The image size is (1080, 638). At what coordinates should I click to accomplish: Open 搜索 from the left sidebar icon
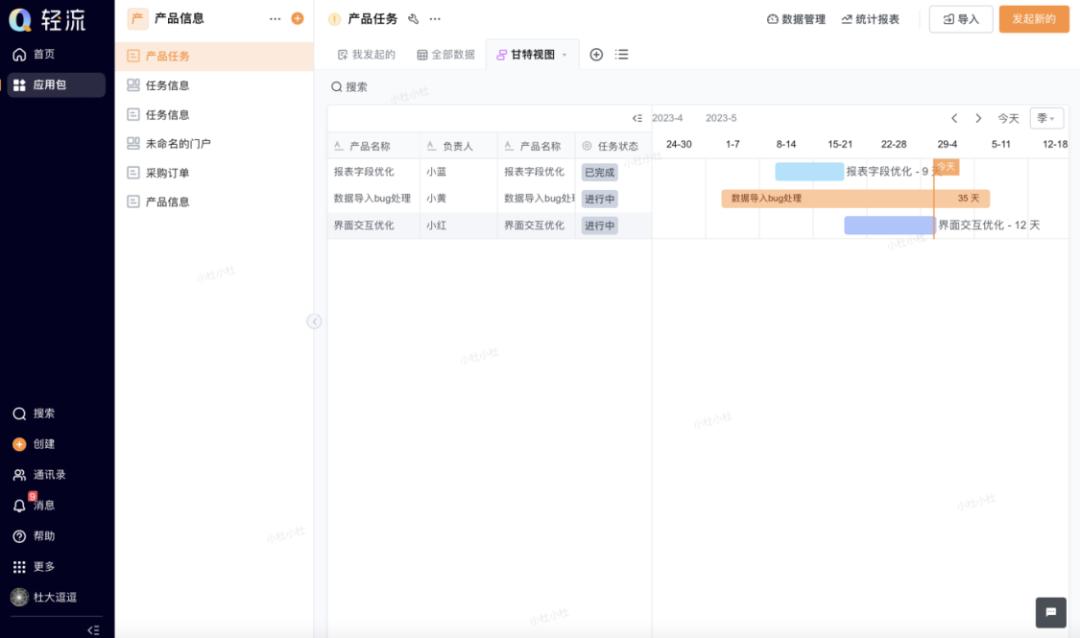coord(20,413)
